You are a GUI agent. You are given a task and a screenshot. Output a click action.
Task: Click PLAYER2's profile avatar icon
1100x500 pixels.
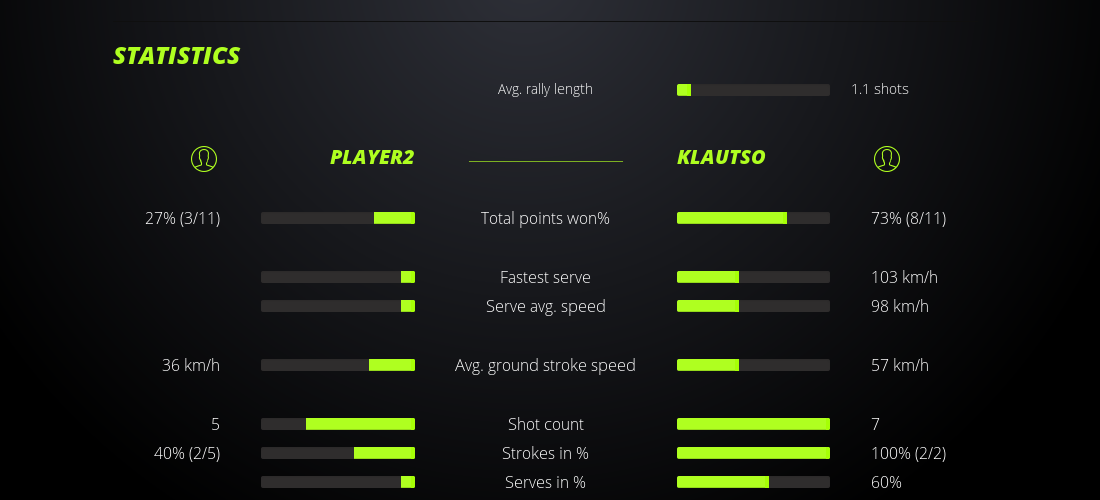pos(204,158)
